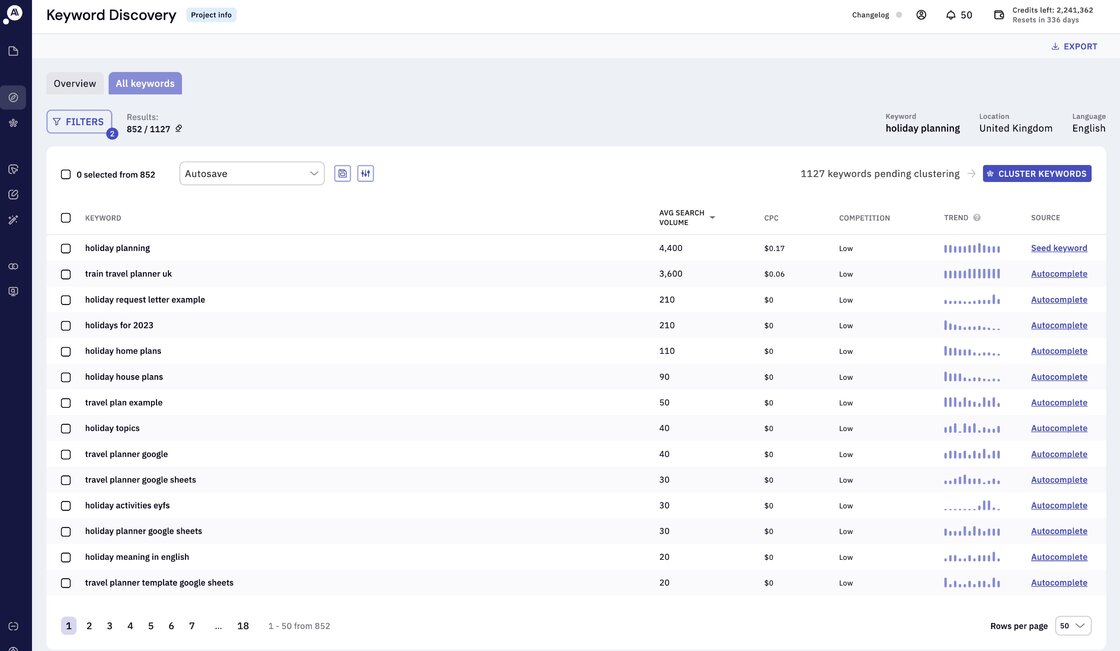
Task: Open the tag-check icon in the sidebar
Action: click(x=13, y=169)
